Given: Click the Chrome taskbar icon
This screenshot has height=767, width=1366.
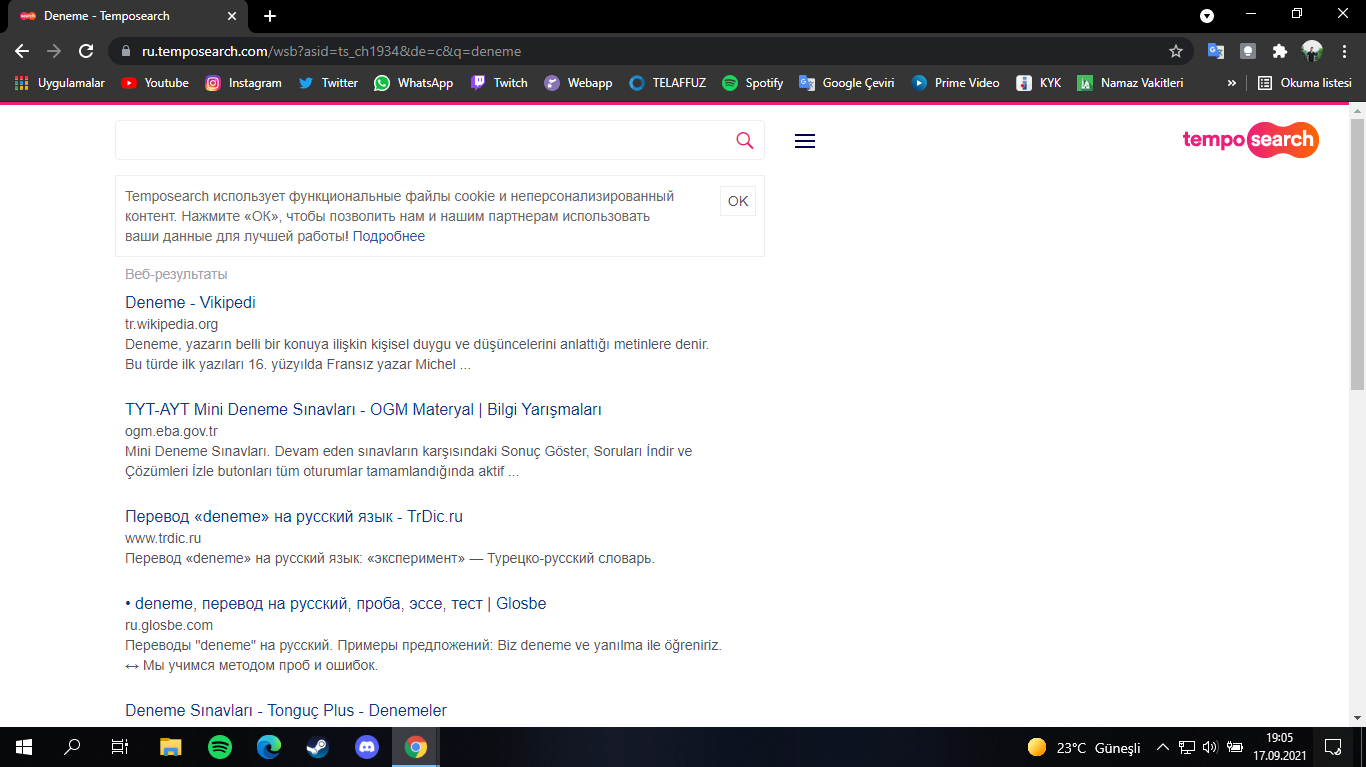Looking at the screenshot, I should coord(416,747).
